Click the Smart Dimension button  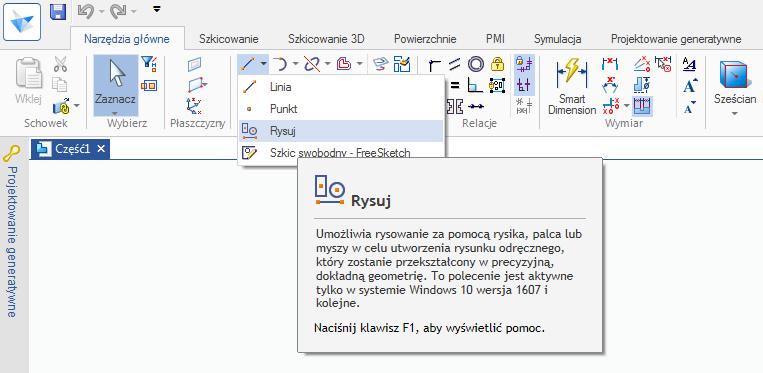pos(572,86)
